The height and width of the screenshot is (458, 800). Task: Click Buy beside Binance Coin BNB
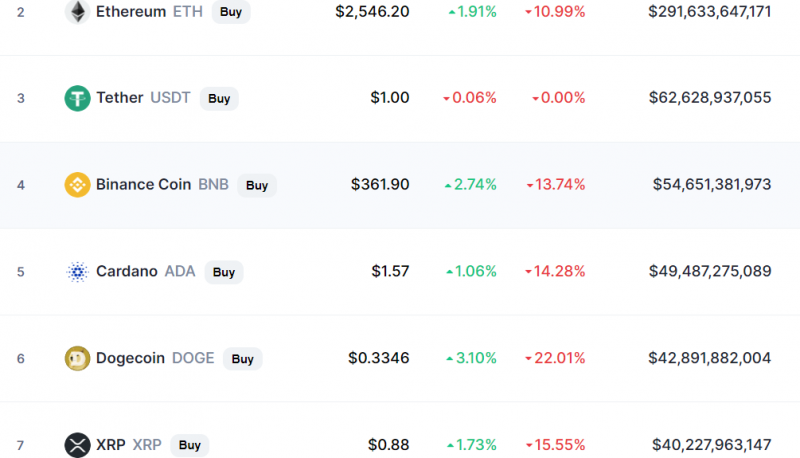tap(257, 185)
